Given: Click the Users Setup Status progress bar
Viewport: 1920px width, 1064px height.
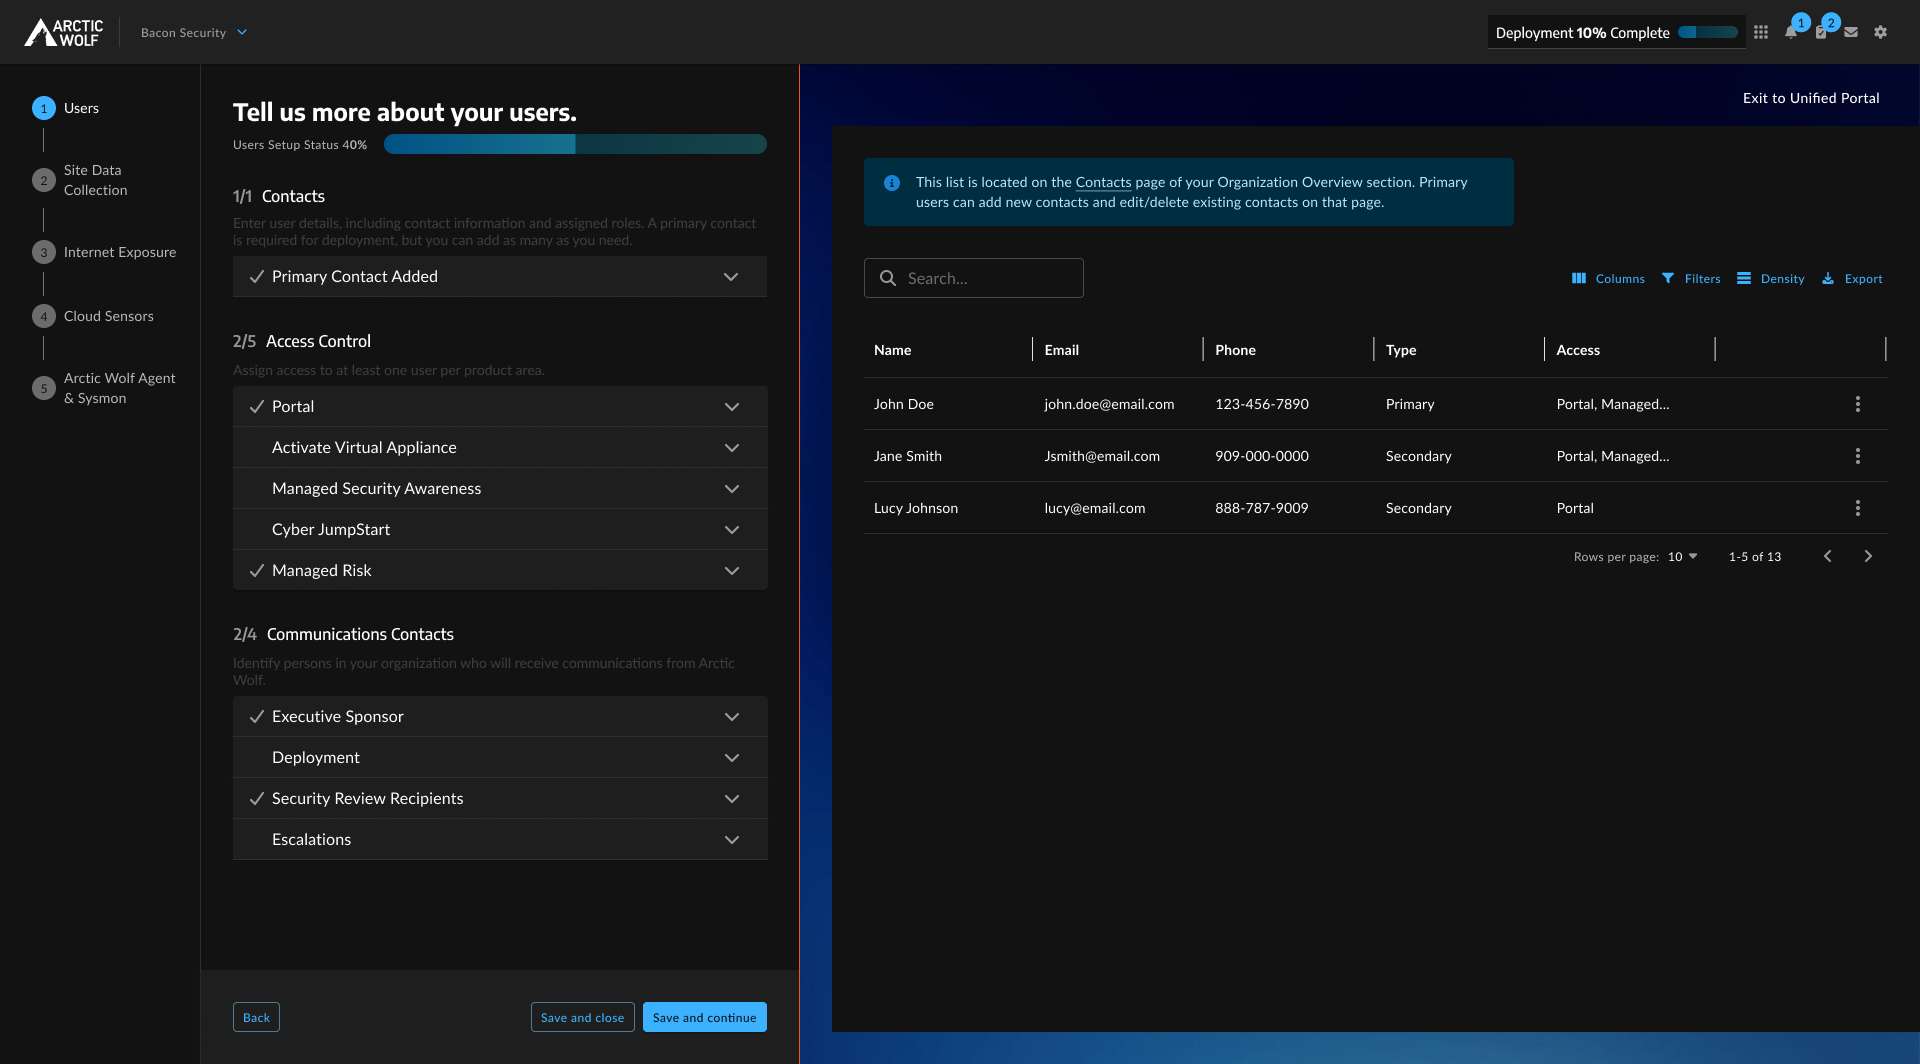Looking at the screenshot, I should 575,144.
